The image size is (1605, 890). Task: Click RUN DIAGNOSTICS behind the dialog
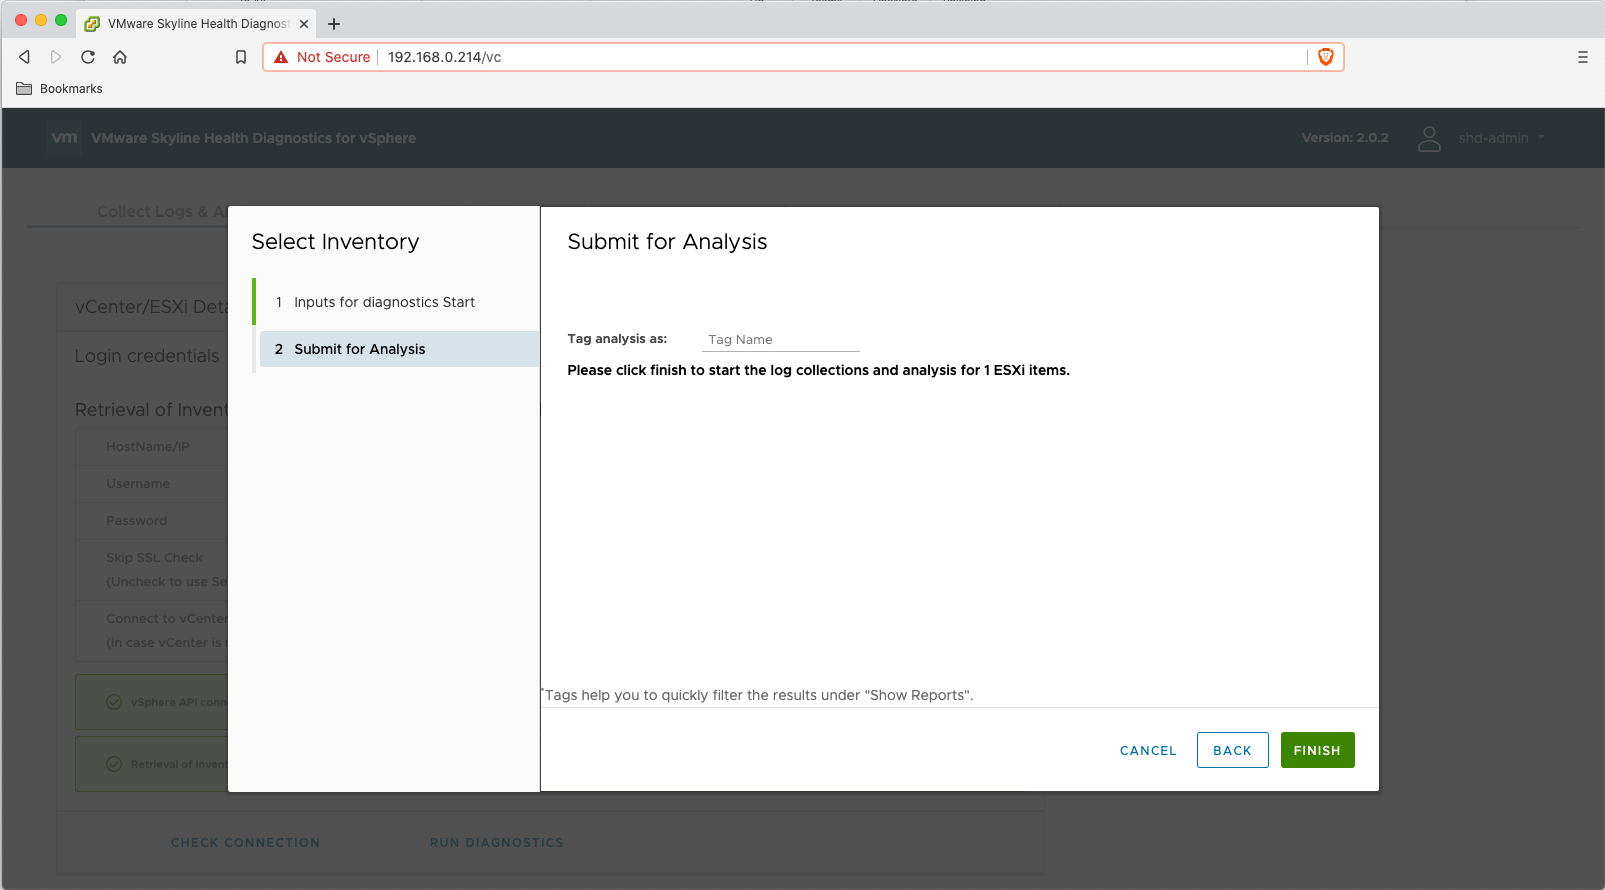(x=497, y=843)
